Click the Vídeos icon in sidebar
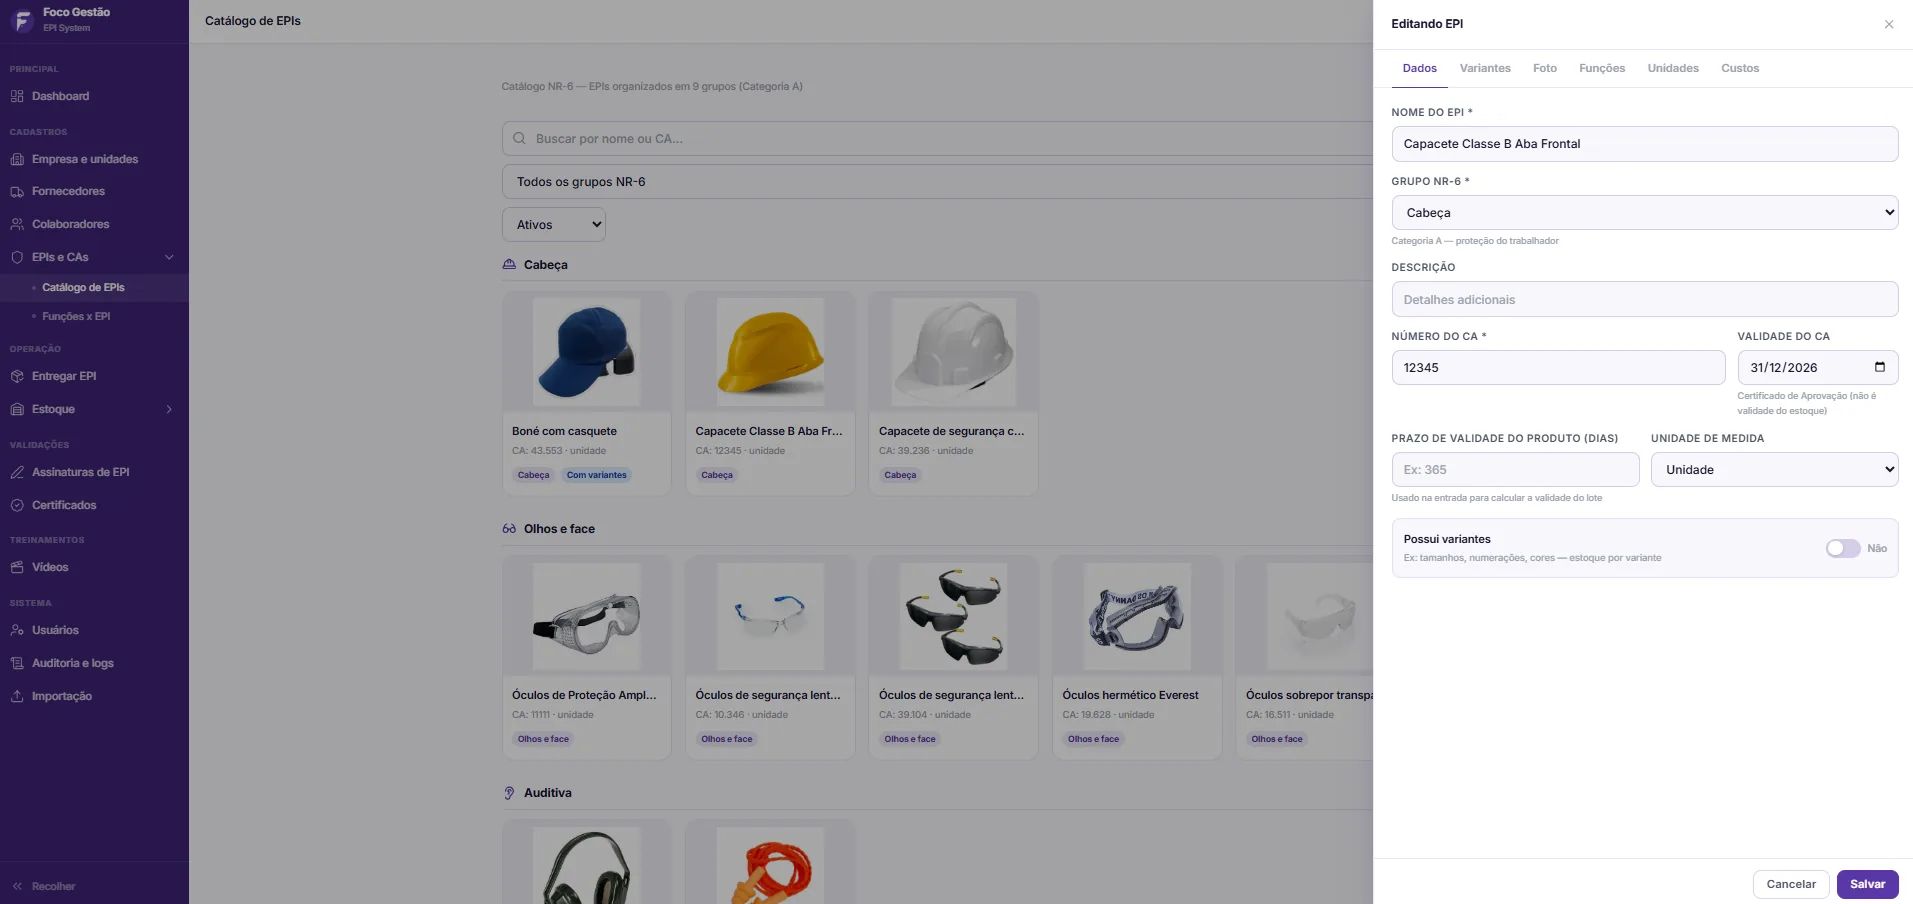This screenshot has width=1913, height=904. point(17,567)
